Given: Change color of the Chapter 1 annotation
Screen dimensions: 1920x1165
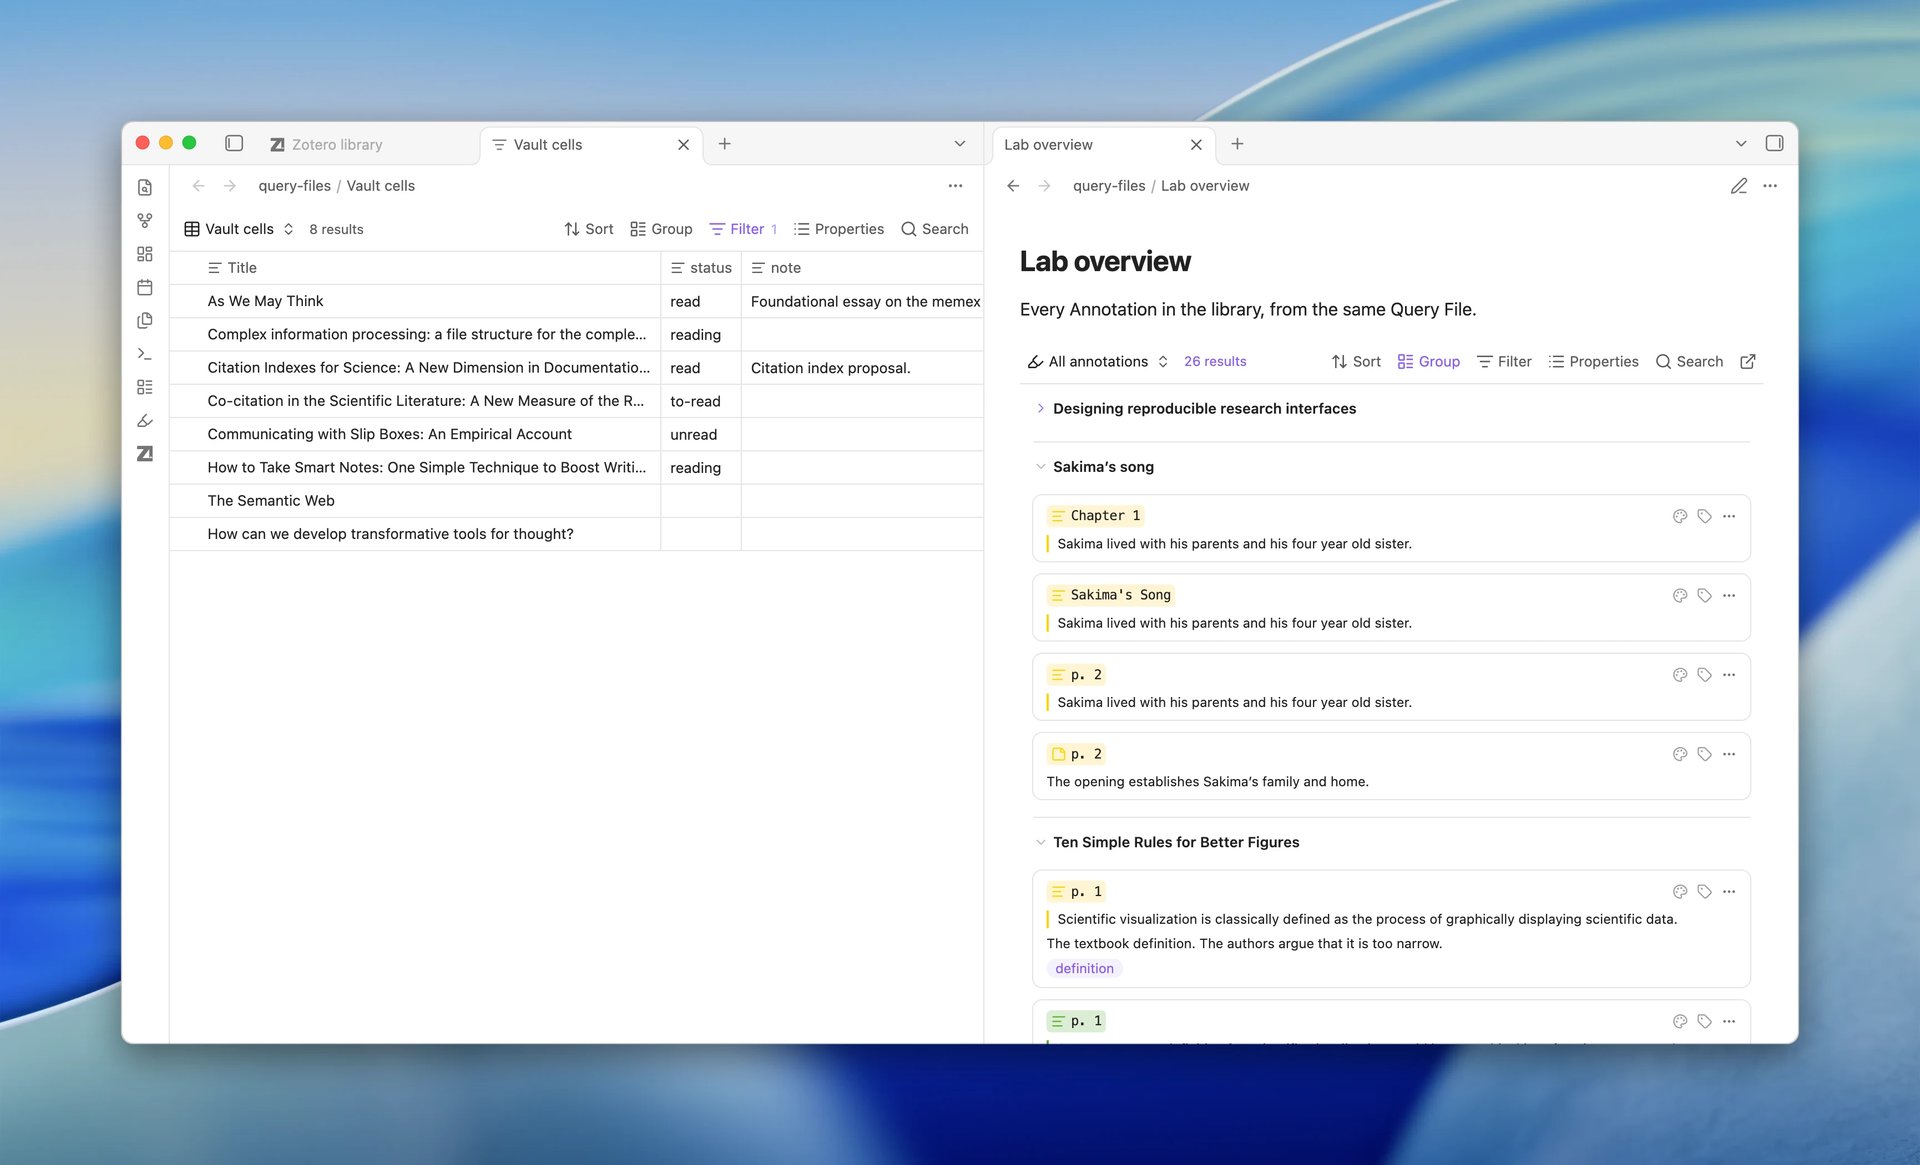Looking at the screenshot, I should (1680, 516).
